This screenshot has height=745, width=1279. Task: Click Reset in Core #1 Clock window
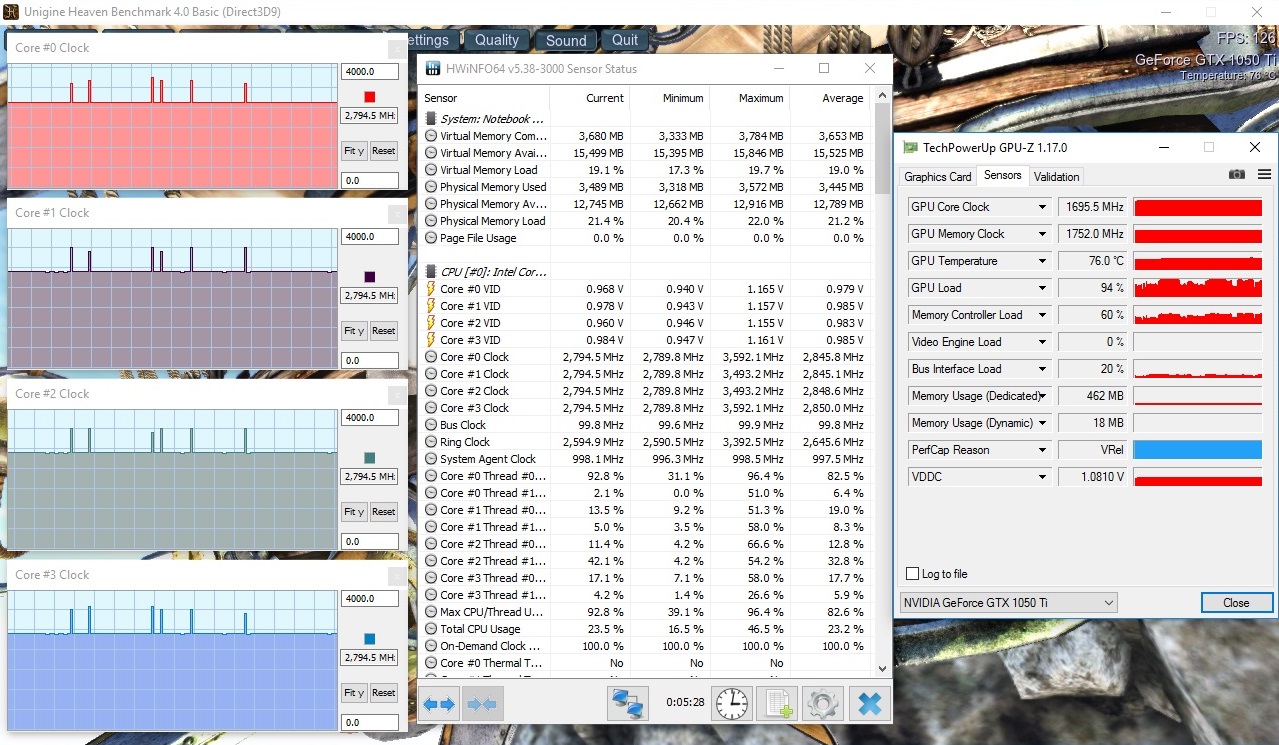(x=384, y=331)
